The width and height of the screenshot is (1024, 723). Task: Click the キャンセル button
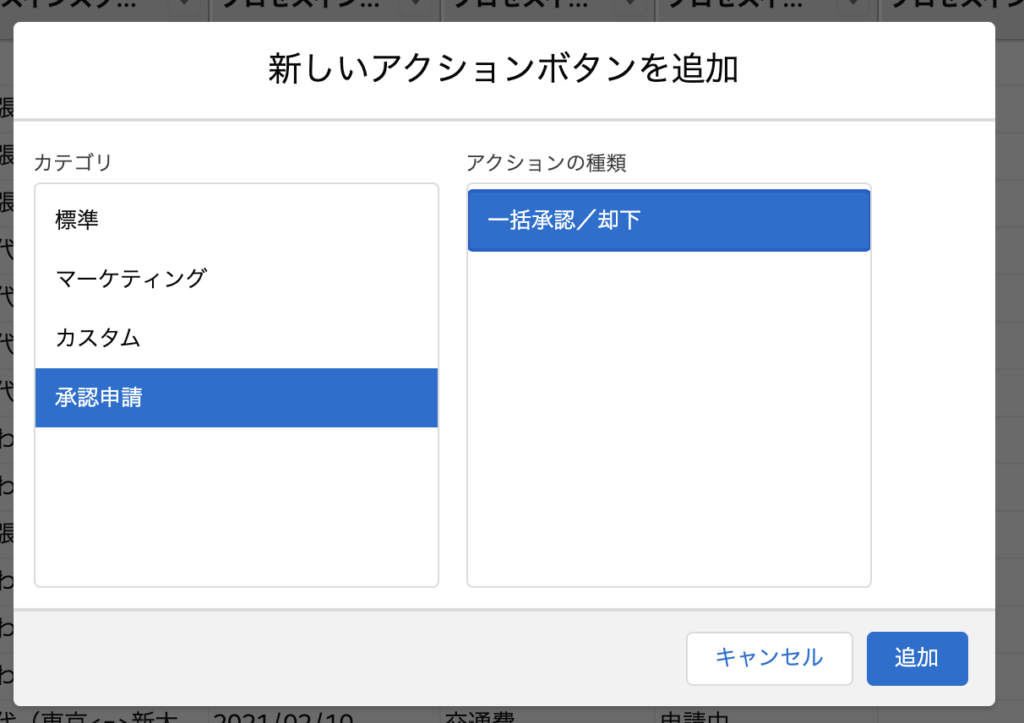(x=769, y=658)
